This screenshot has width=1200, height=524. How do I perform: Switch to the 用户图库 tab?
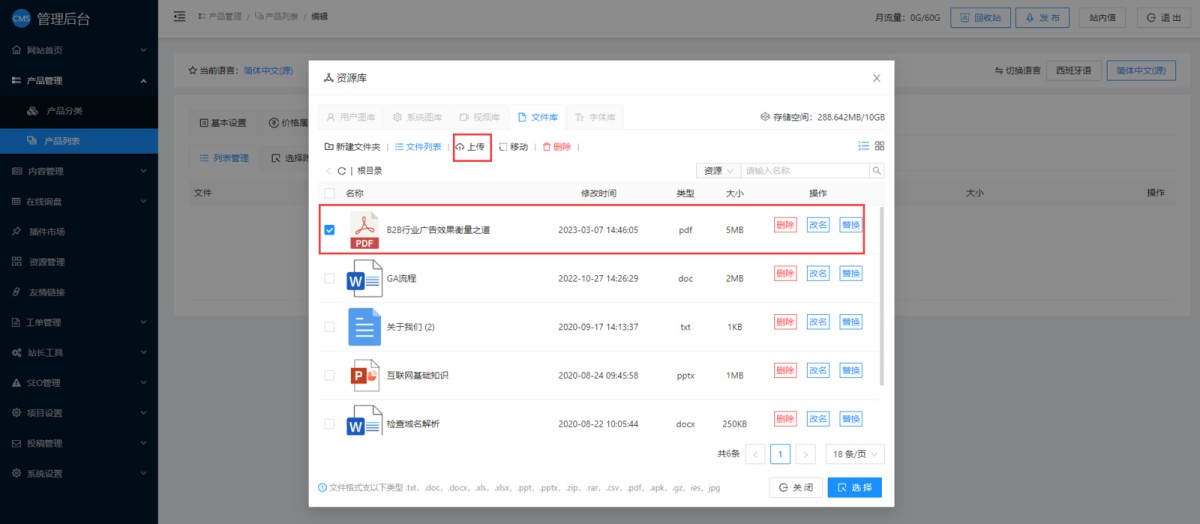click(x=351, y=117)
